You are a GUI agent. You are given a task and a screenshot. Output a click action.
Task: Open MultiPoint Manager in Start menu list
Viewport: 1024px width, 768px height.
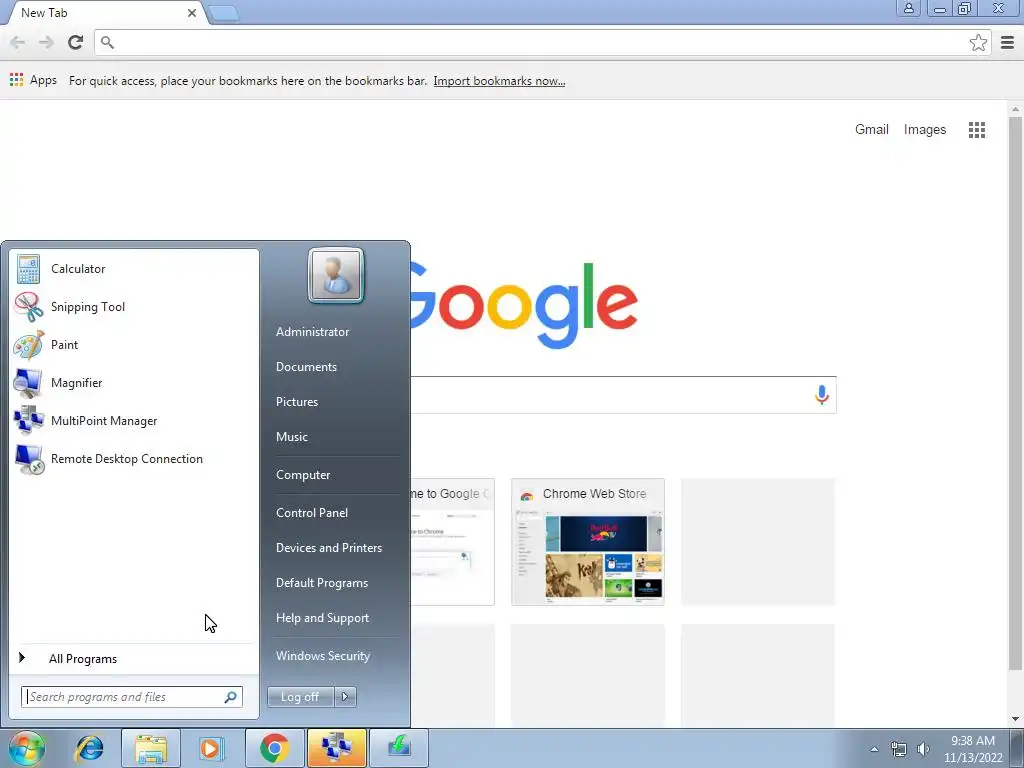134,421
